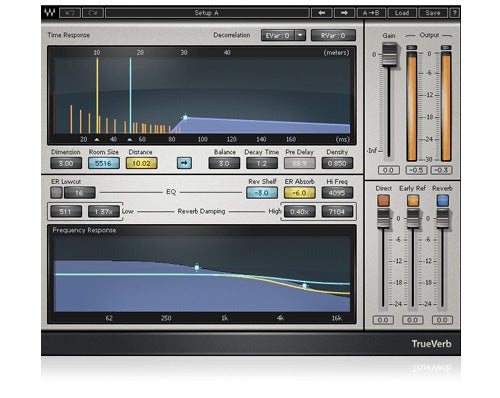Click the reverb pre-delay handle in Time Response graph

[x=186, y=117]
